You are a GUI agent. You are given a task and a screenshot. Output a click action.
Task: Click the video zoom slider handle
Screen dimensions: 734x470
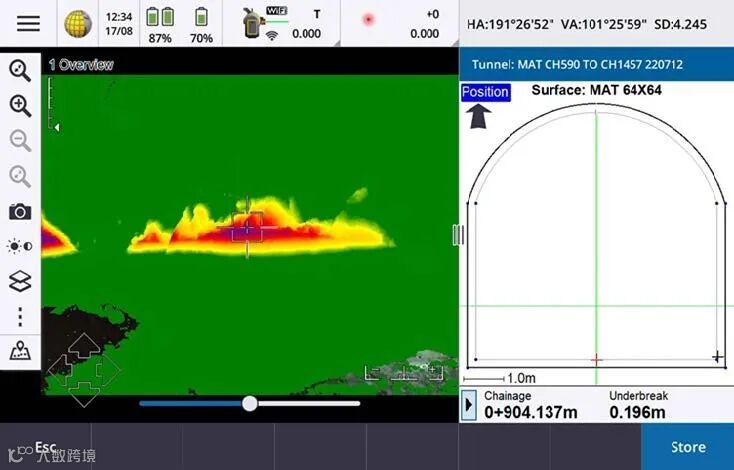(250, 404)
